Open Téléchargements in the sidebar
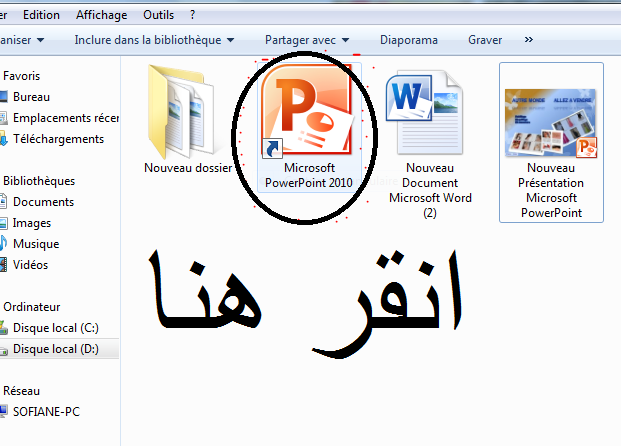621x446 pixels. pos(57,139)
